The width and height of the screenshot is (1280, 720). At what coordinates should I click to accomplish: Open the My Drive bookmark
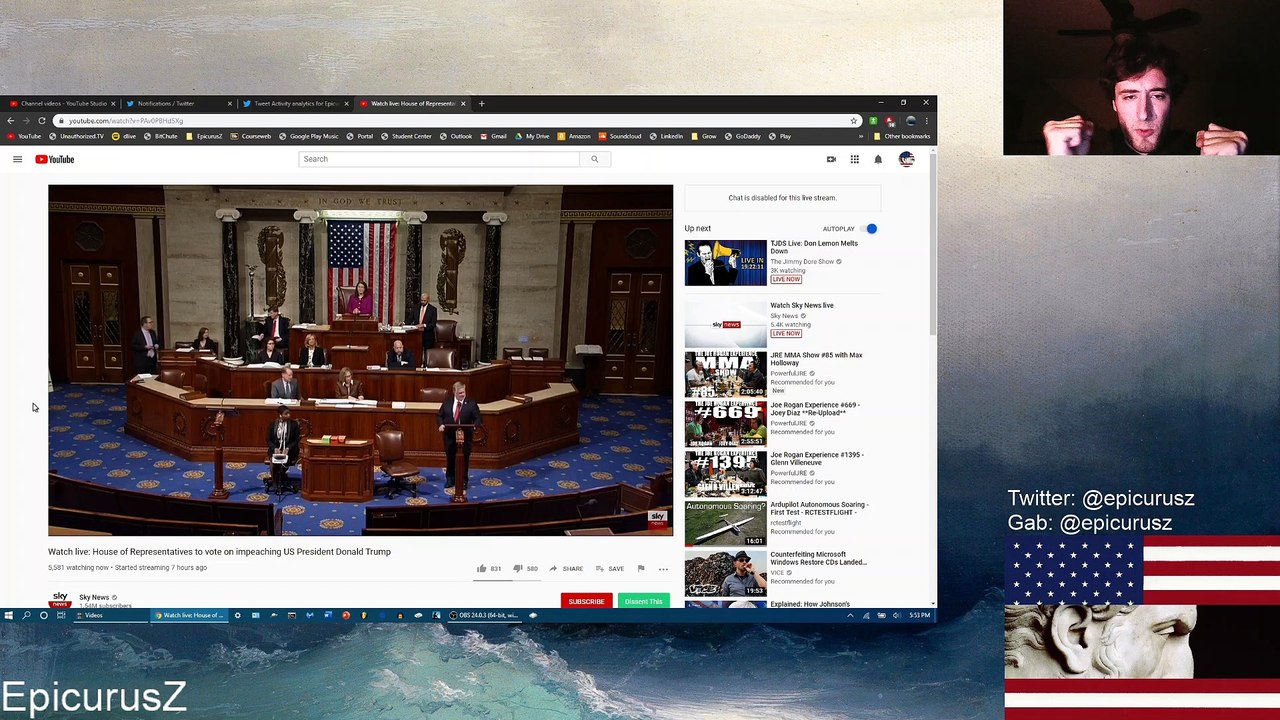(x=532, y=136)
